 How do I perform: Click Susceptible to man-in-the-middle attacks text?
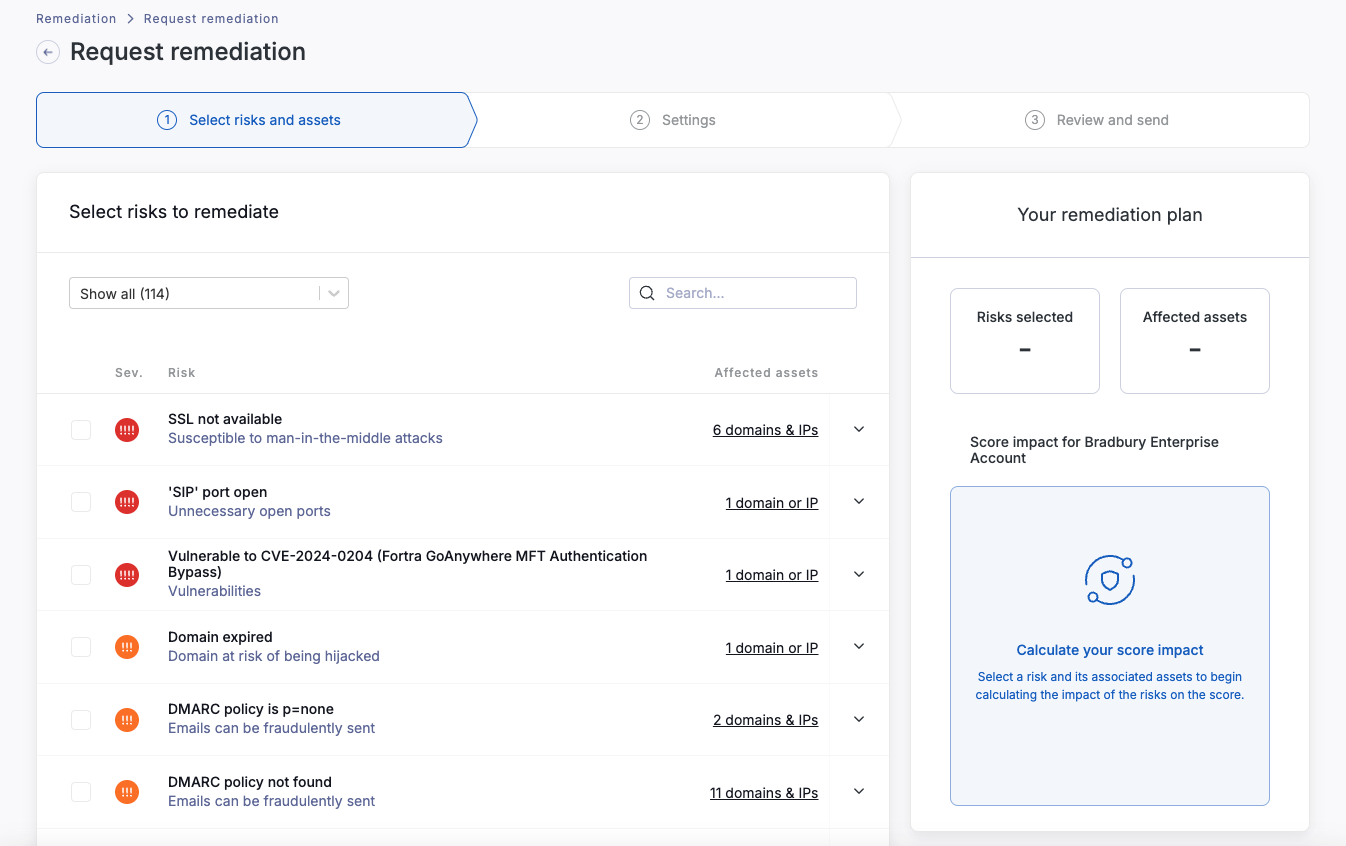pyautogui.click(x=305, y=438)
